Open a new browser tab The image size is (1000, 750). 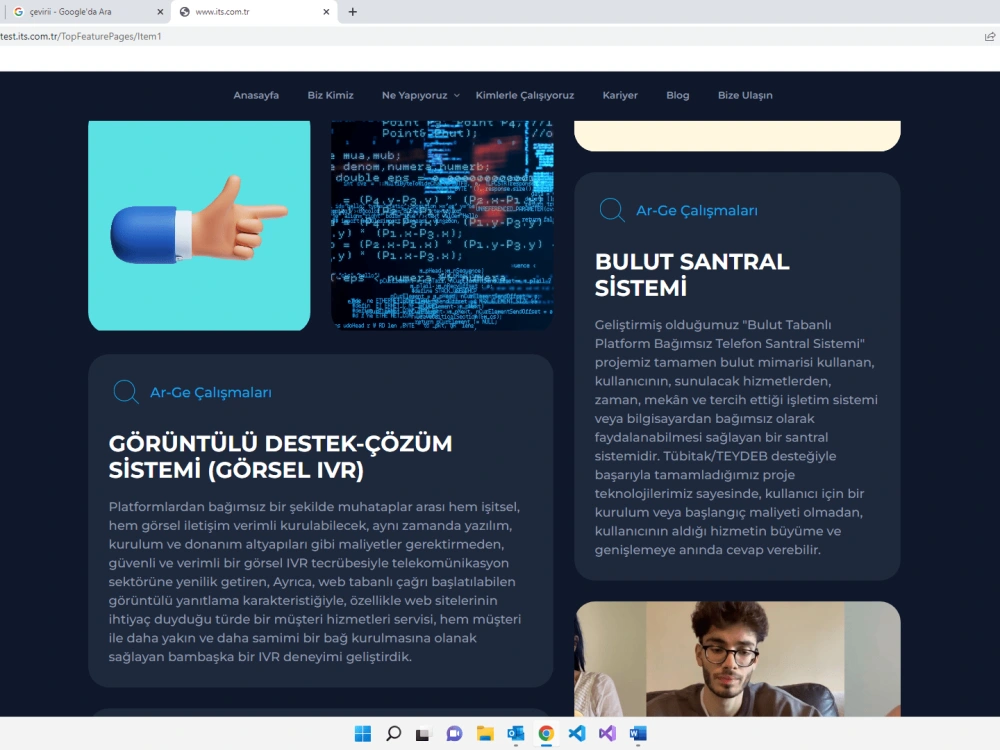point(352,11)
